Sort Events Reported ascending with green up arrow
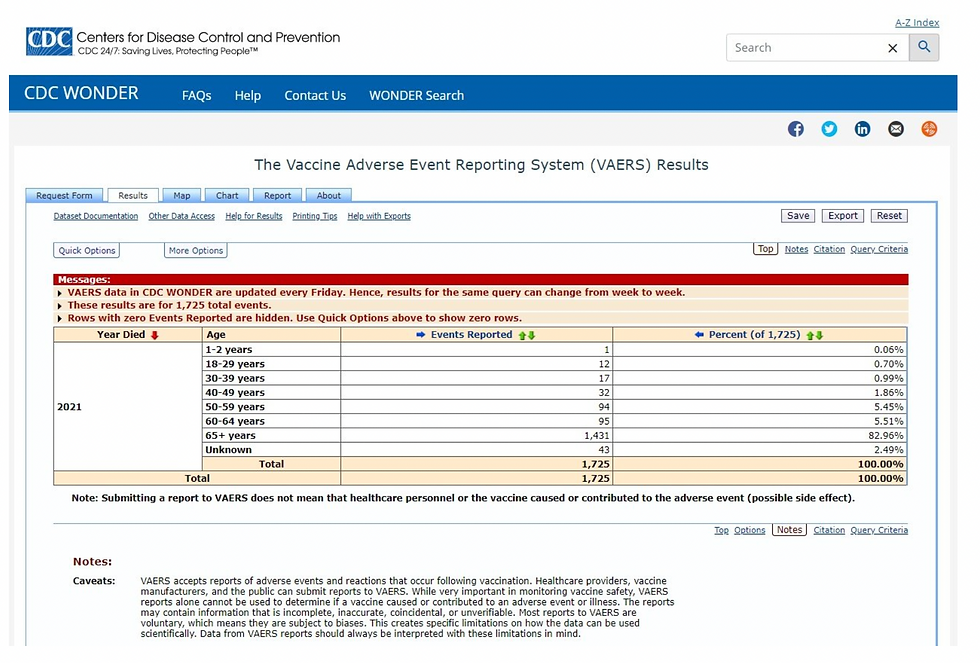This screenshot has height=663, width=980. click(x=522, y=336)
